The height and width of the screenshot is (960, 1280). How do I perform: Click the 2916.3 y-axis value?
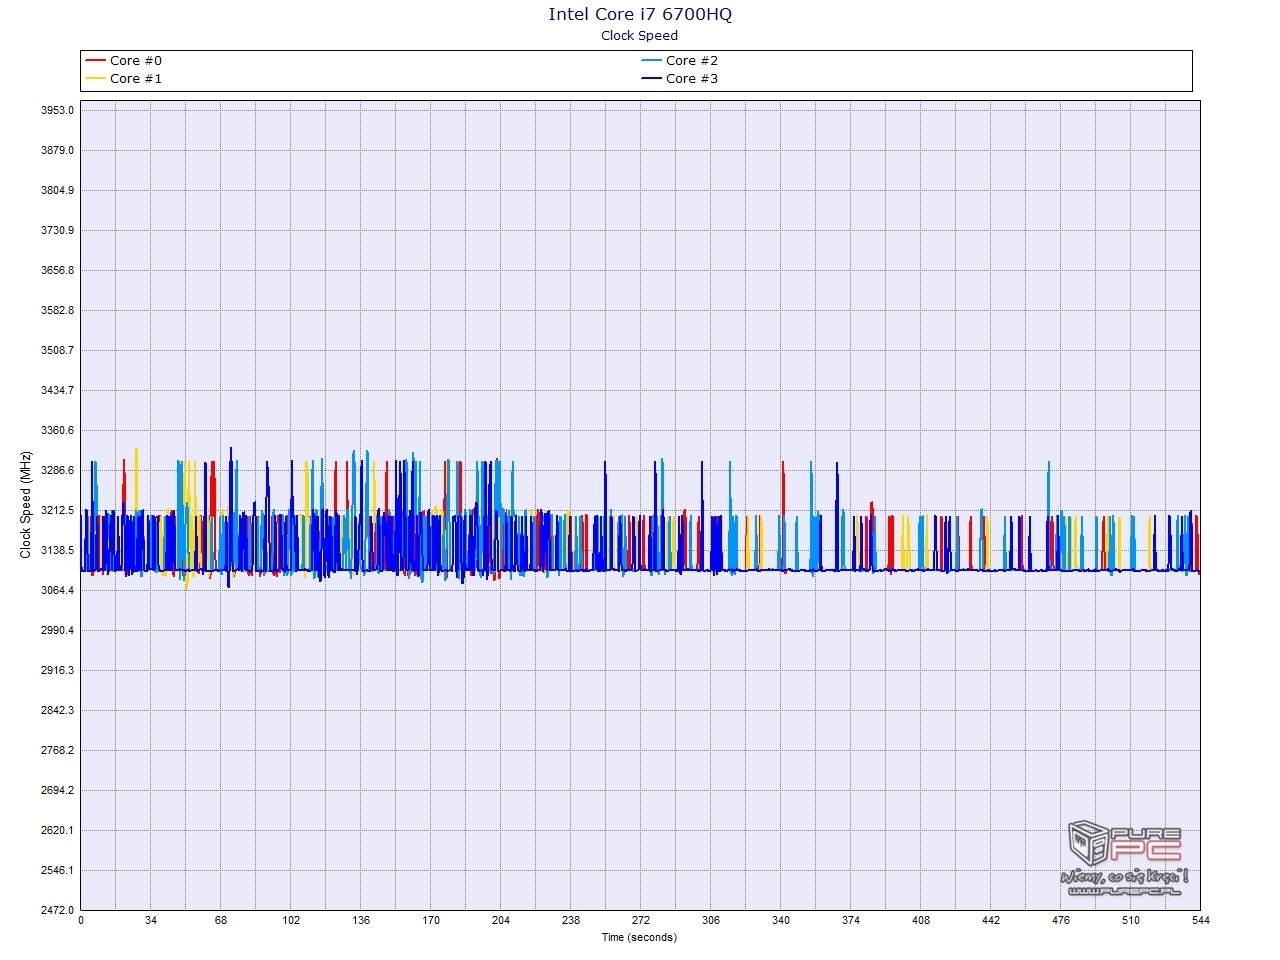pyautogui.click(x=57, y=670)
